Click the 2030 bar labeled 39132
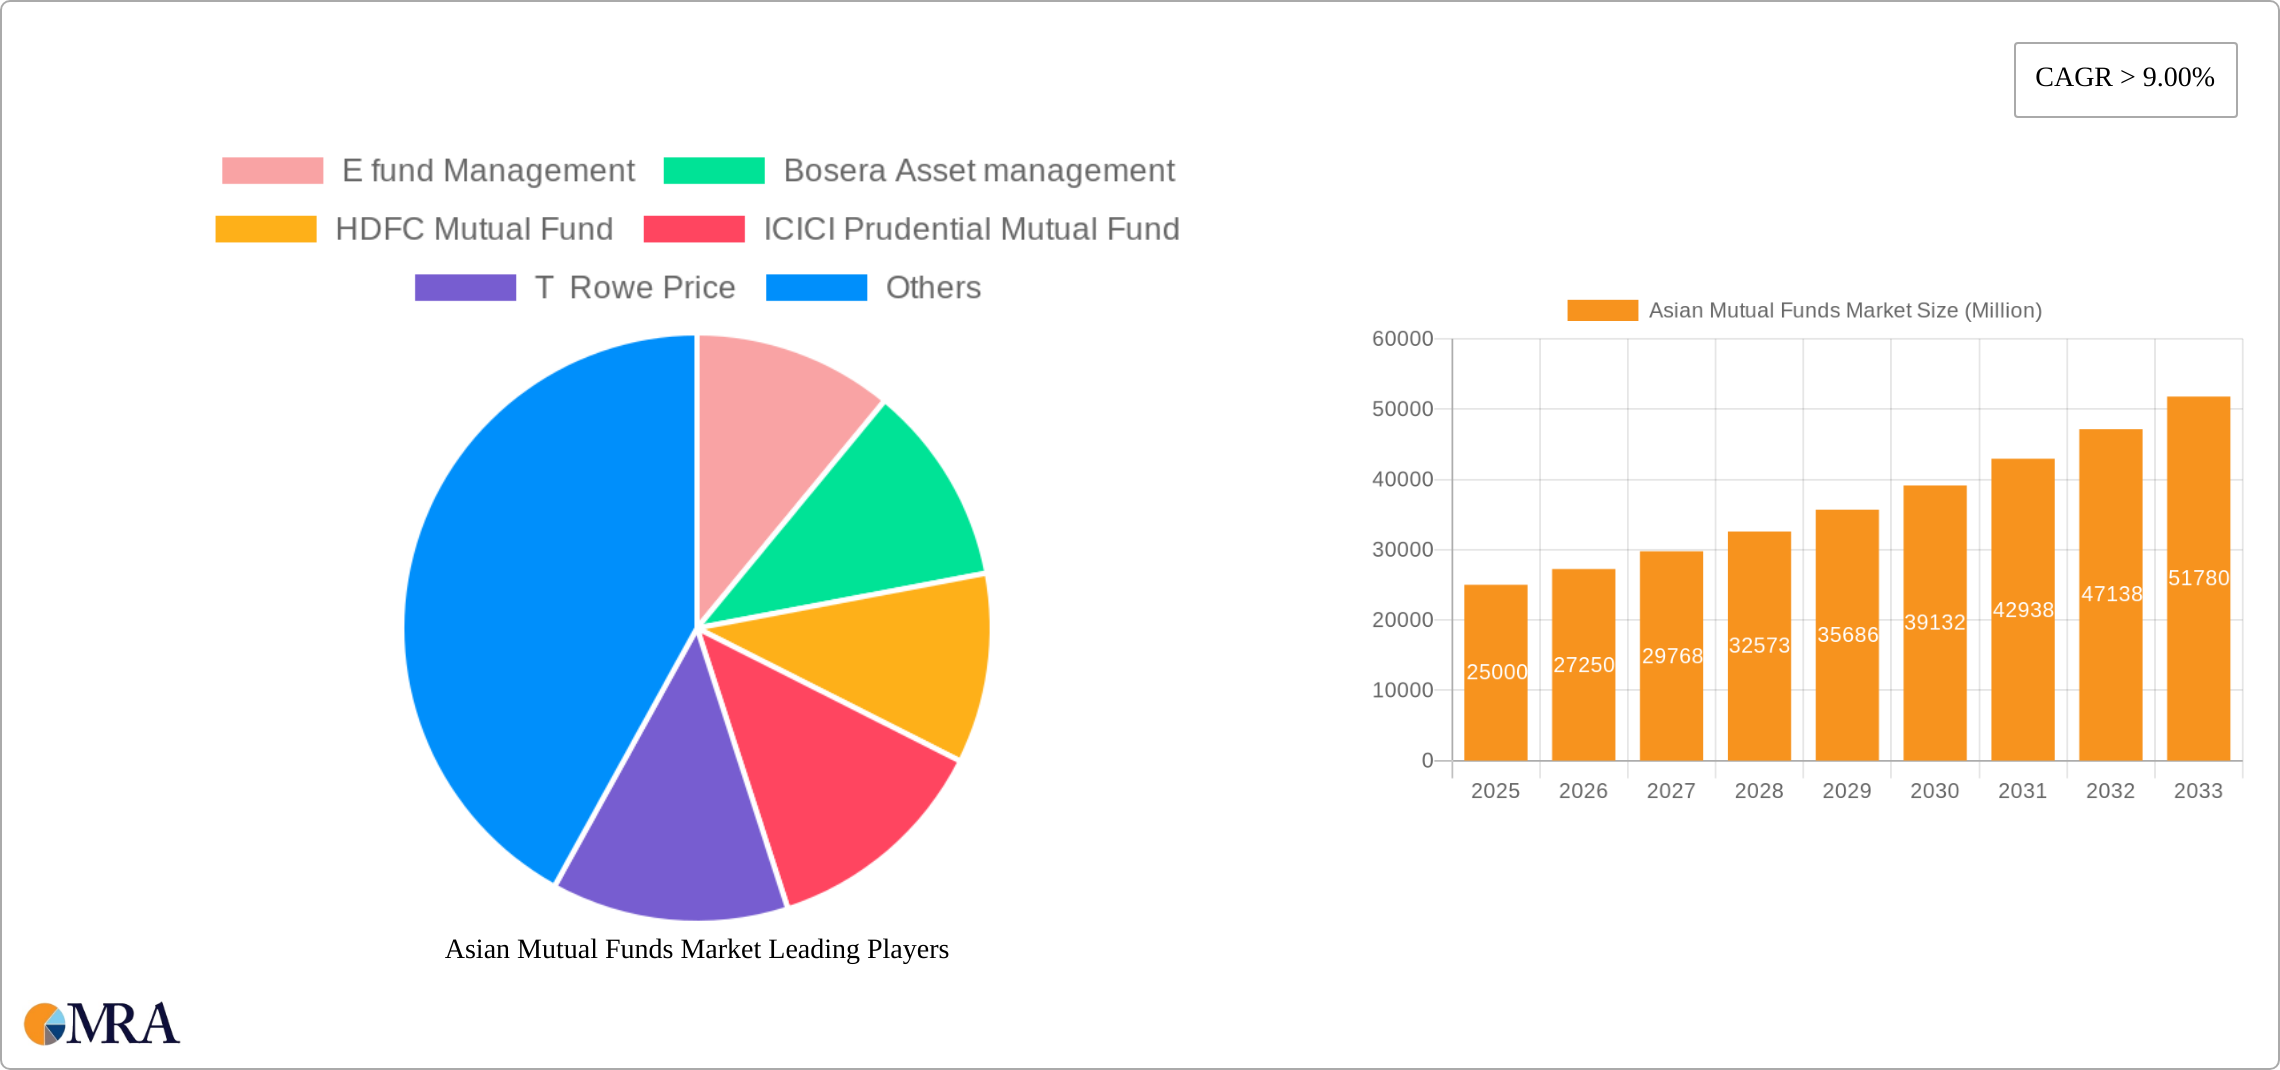This screenshot has height=1070, width=2280. (1935, 623)
